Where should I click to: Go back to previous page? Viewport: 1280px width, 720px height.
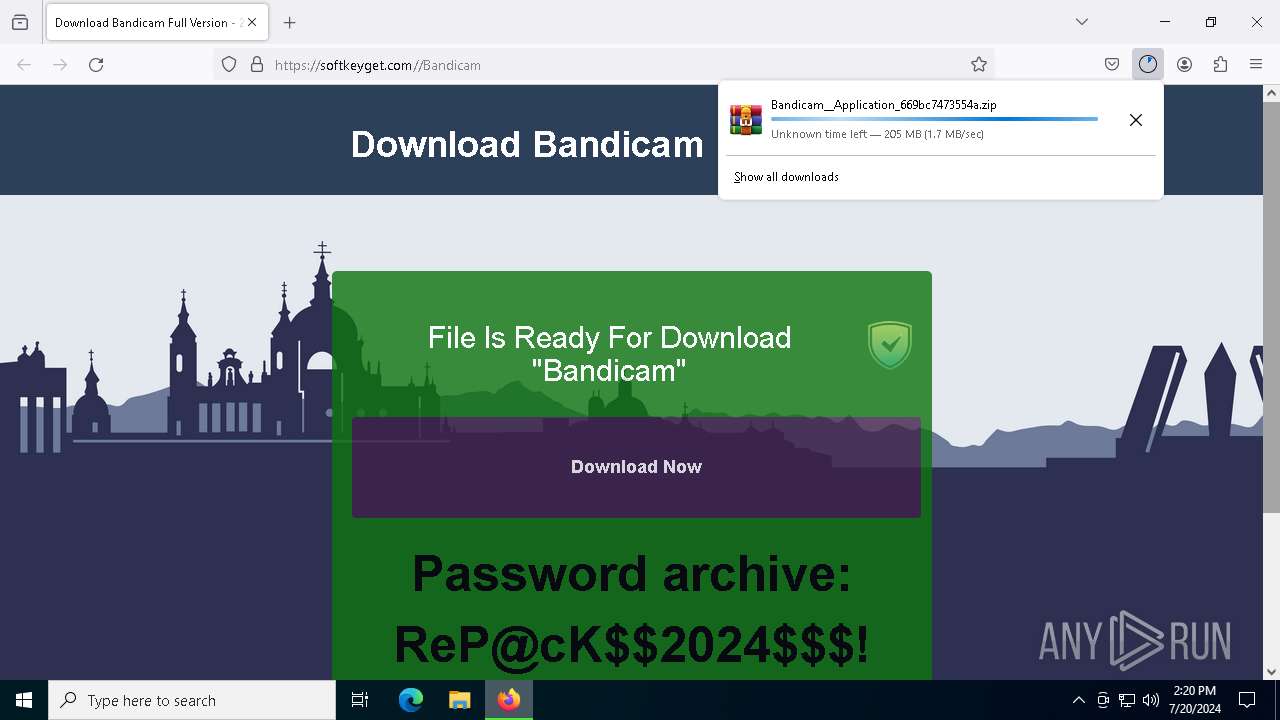(x=24, y=64)
